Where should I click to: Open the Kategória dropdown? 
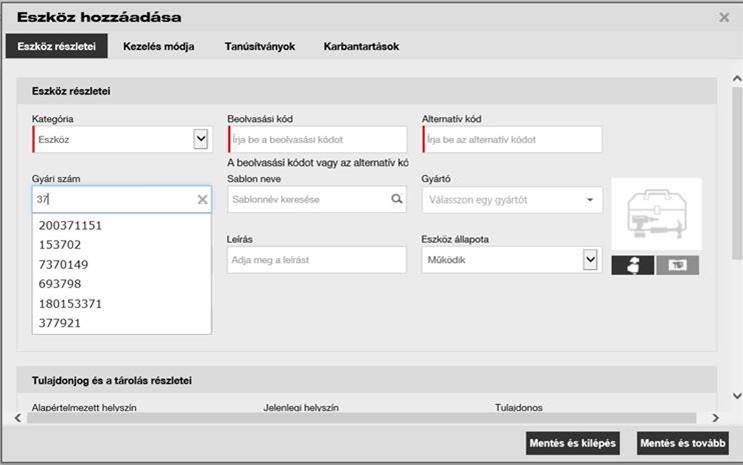click(x=200, y=139)
